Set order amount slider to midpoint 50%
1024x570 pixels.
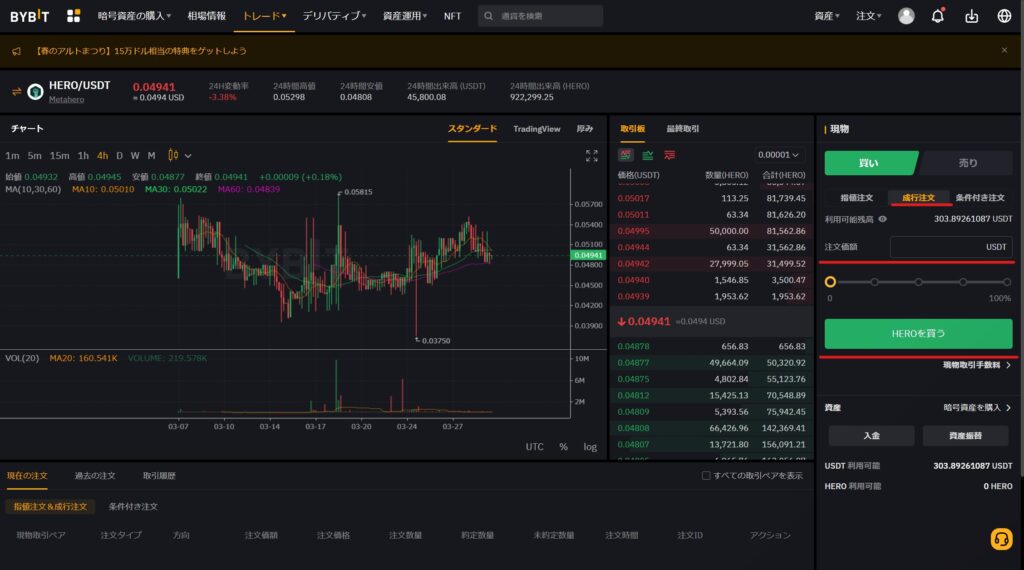tap(919, 282)
